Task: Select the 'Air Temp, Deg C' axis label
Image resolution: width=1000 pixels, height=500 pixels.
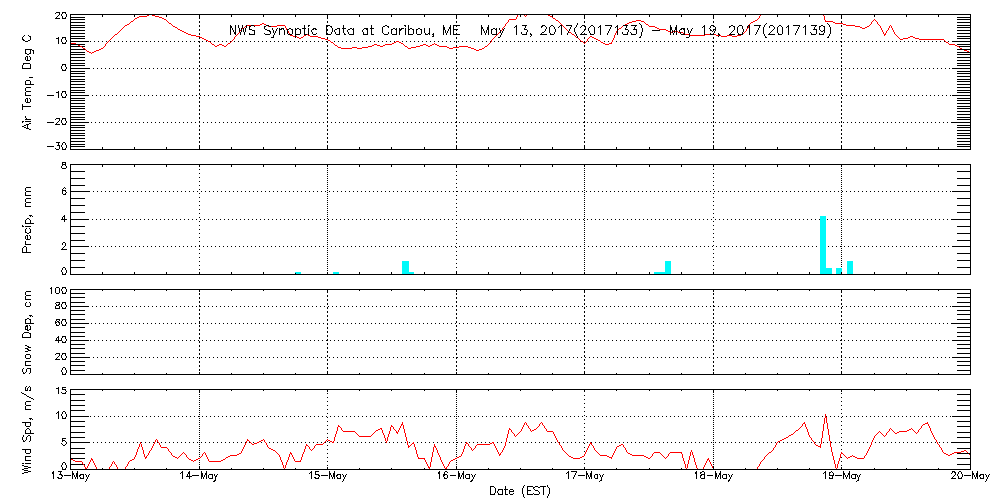Action: (x=28, y=81)
